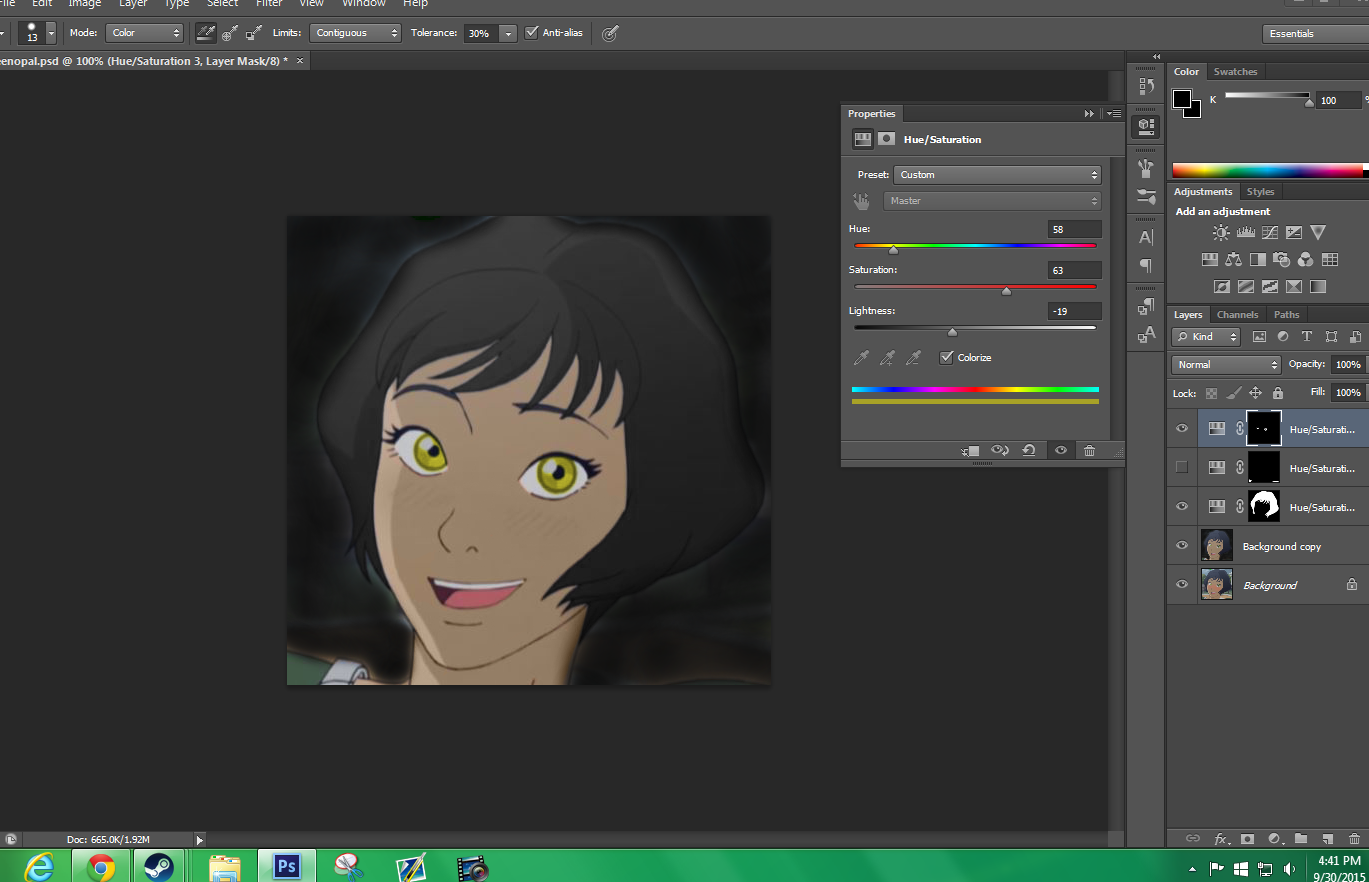Screen dimensions: 1369x882
Task: Open the Normal blend mode dropdown
Action: point(1226,365)
